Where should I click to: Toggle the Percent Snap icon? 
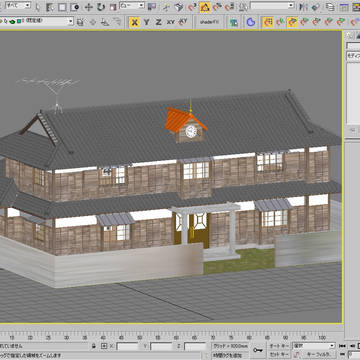point(217,6)
